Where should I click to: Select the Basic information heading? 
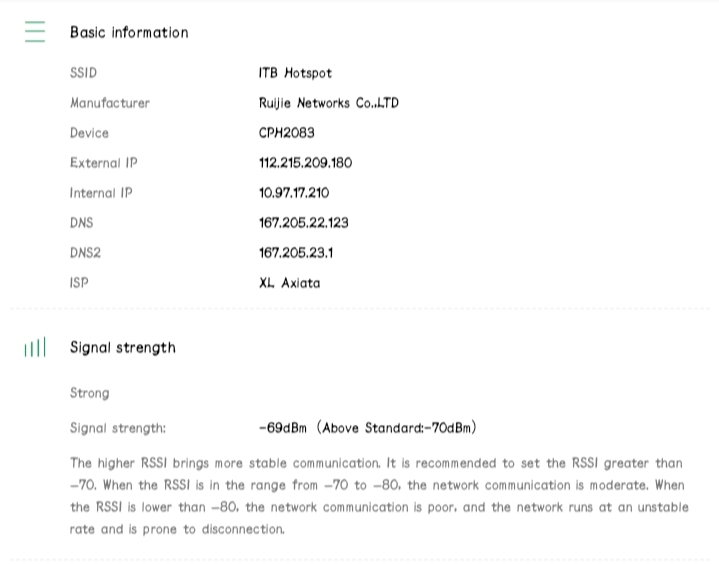(x=129, y=32)
